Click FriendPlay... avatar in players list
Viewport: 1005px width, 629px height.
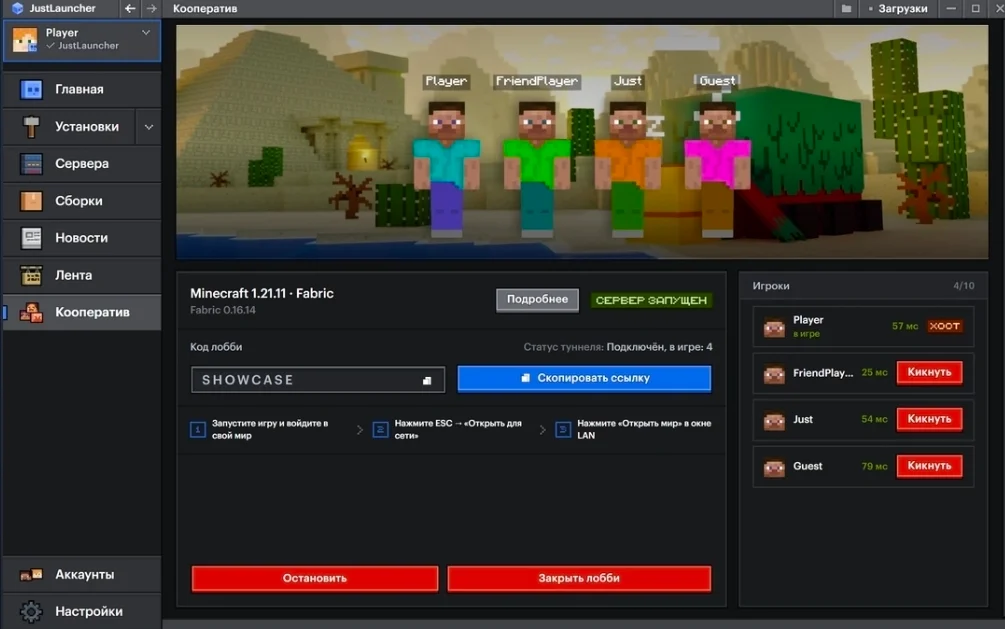coord(774,374)
